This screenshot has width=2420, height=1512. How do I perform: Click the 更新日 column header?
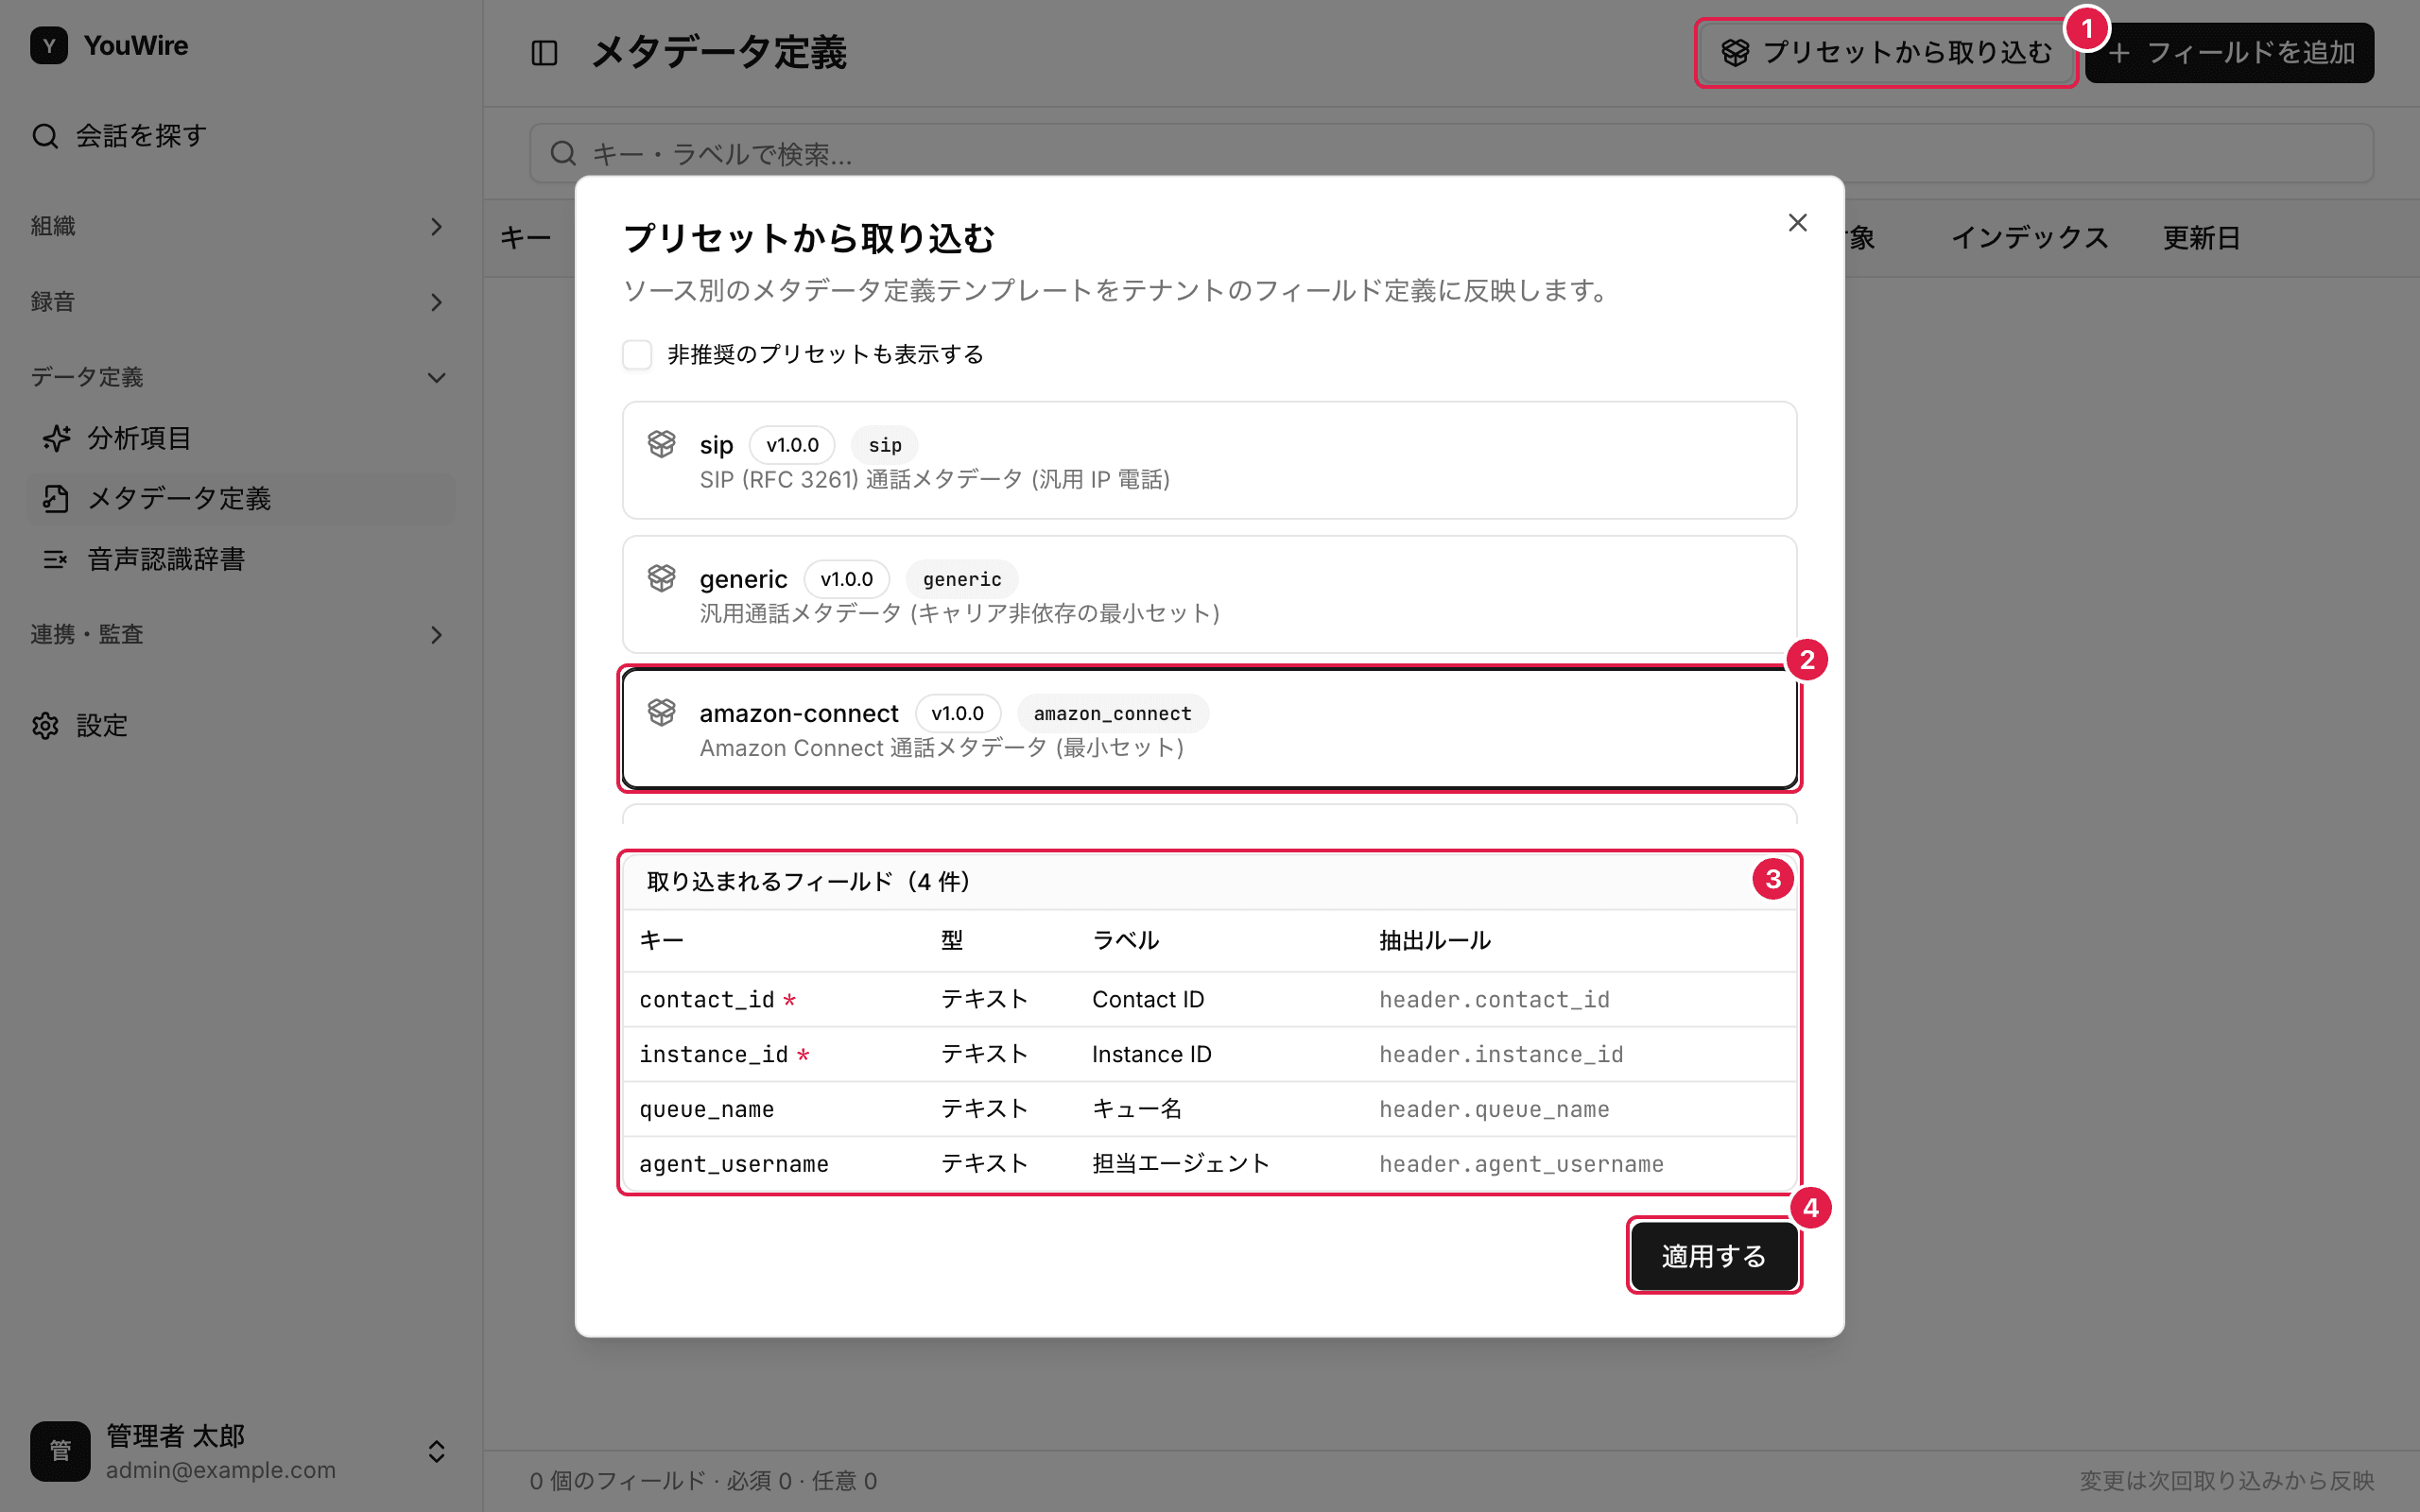click(2201, 238)
